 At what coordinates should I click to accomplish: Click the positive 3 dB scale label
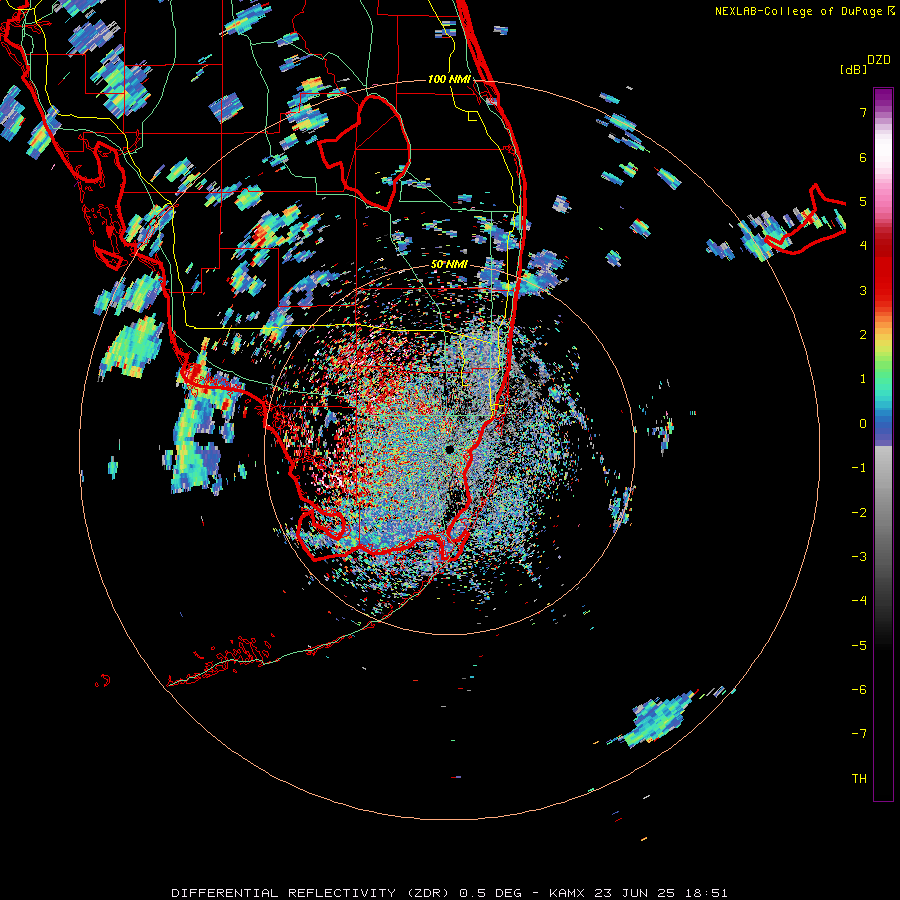[x=863, y=290]
